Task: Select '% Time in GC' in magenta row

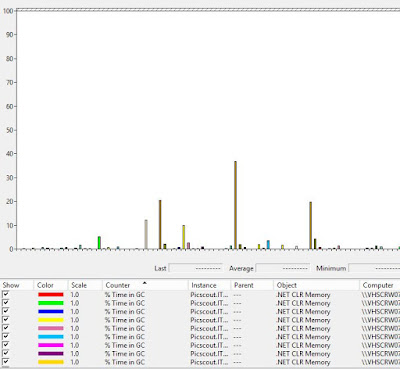Action: [125, 345]
